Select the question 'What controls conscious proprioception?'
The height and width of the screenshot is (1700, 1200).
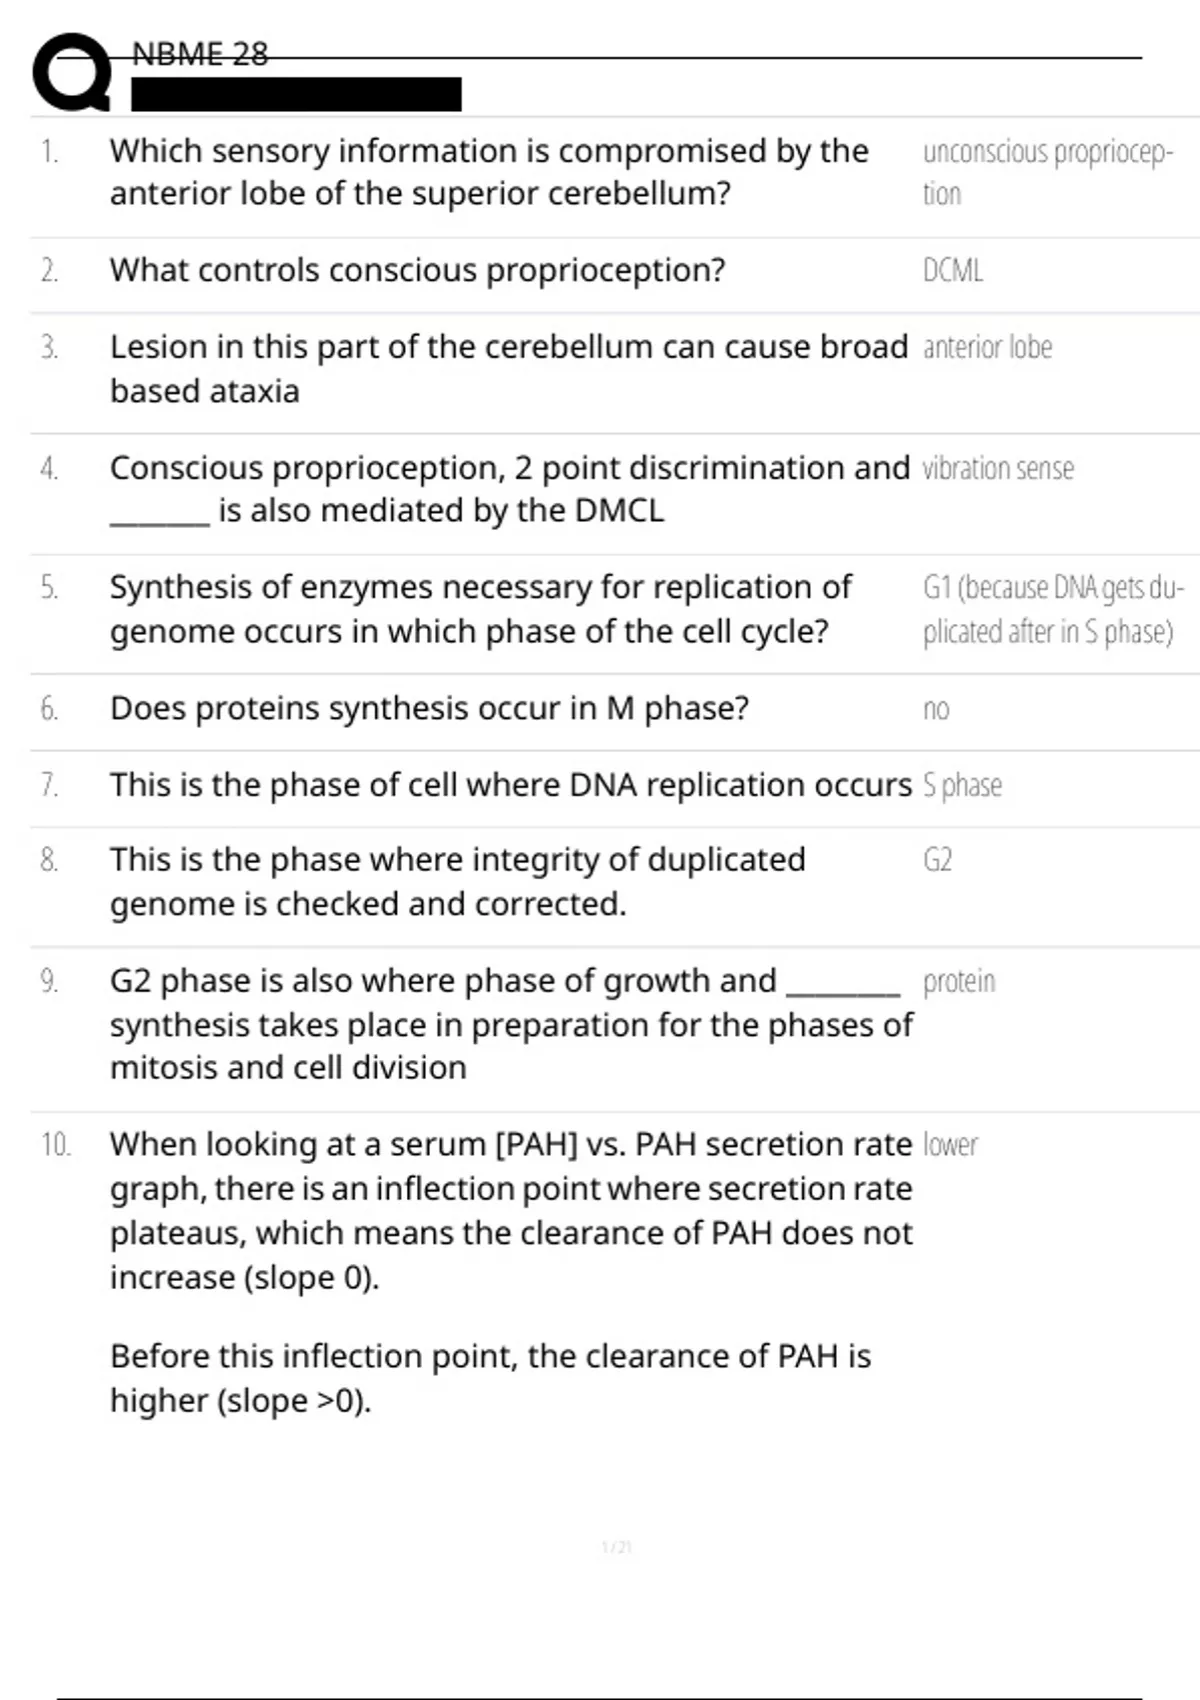[417, 270]
